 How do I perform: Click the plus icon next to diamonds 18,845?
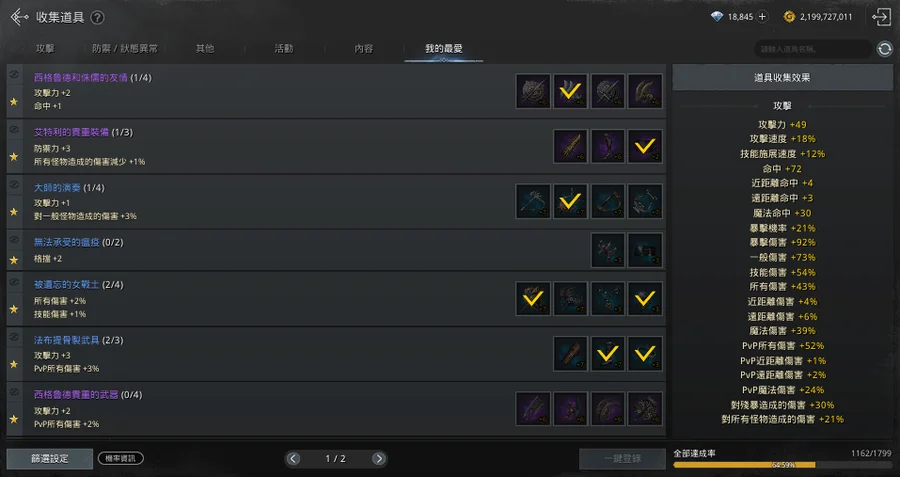[762, 17]
